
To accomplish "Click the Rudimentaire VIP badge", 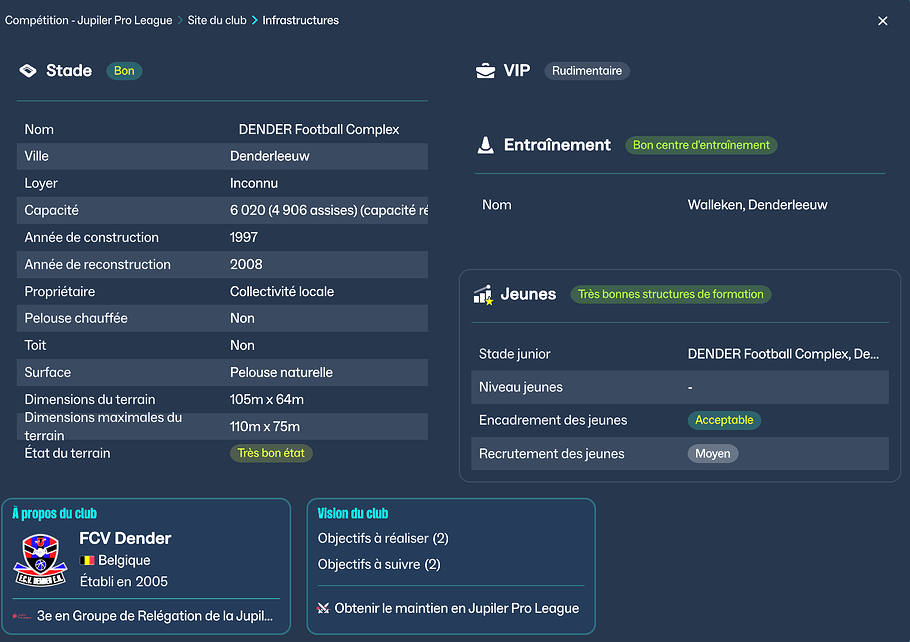I will coord(587,71).
